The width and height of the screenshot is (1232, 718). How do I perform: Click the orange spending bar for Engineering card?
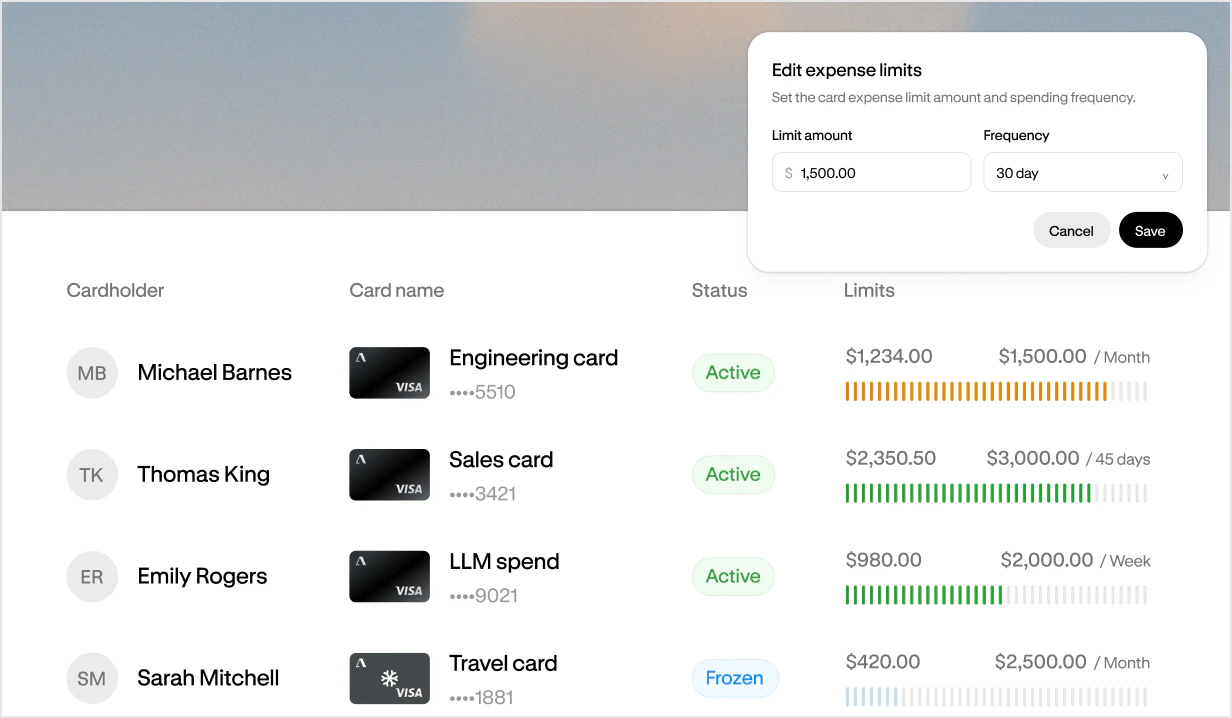996,391
